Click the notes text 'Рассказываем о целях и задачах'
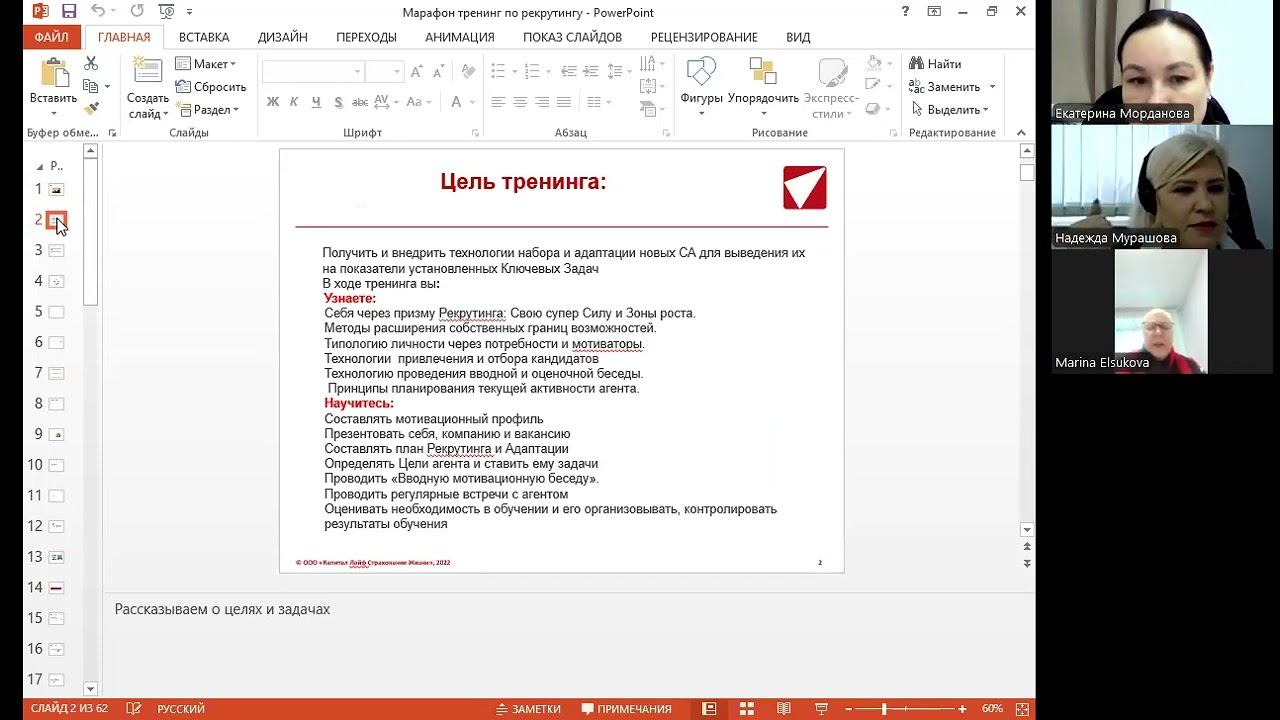1280x720 pixels. click(222, 609)
